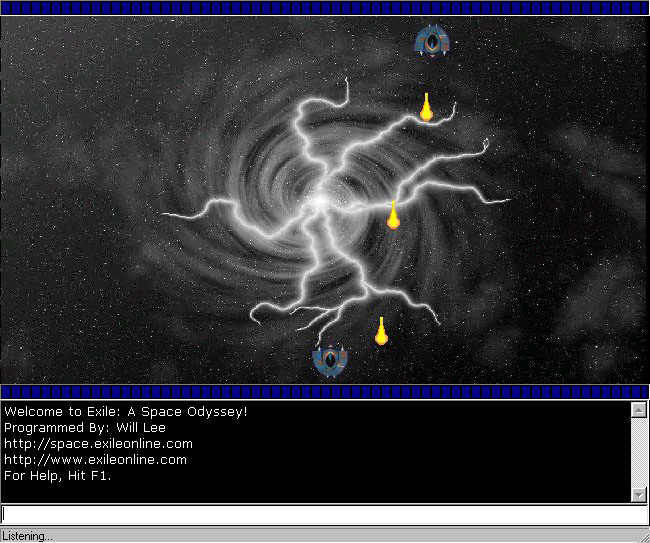Click the chat log scroll down arrow
Viewport: 650px width, 543px height.
point(639,495)
